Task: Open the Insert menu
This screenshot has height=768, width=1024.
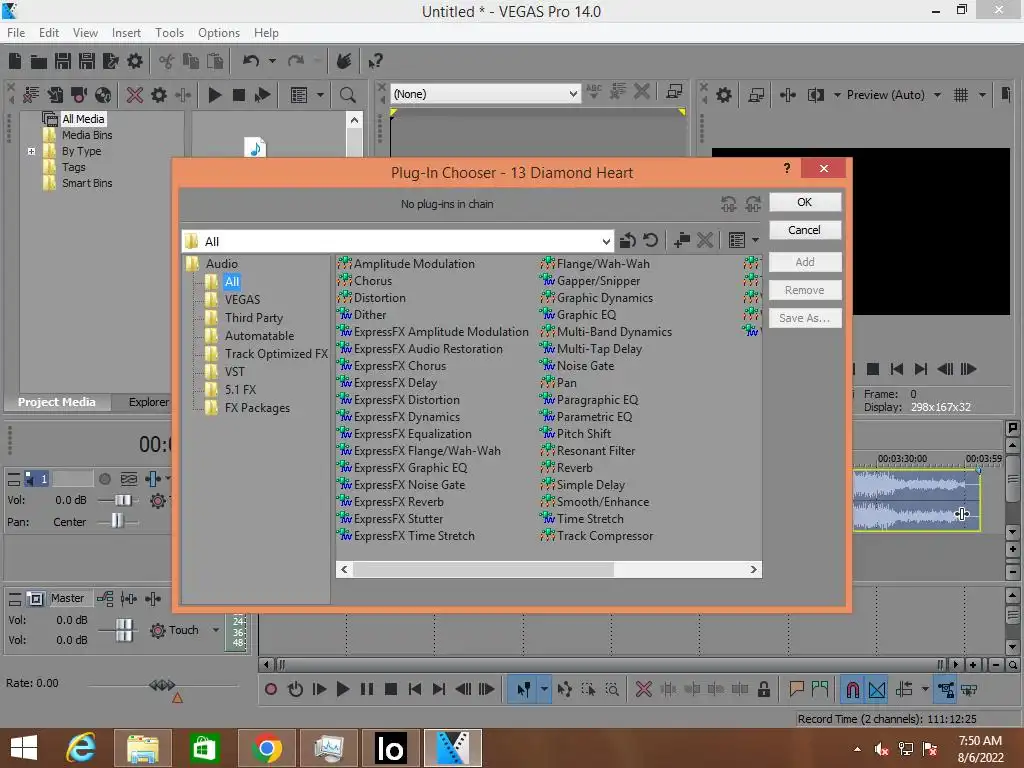Action: pos(126,33)
